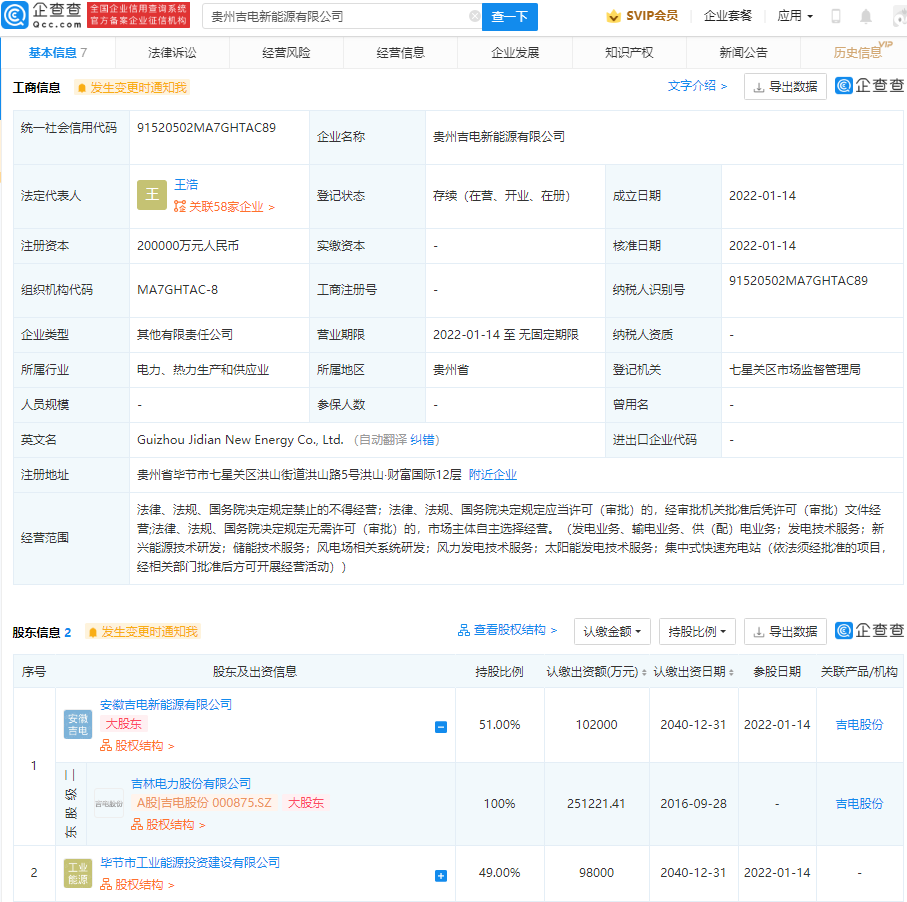Clear the search box using the × icon
Screen dimensions: 907x902
coord(477,17)
